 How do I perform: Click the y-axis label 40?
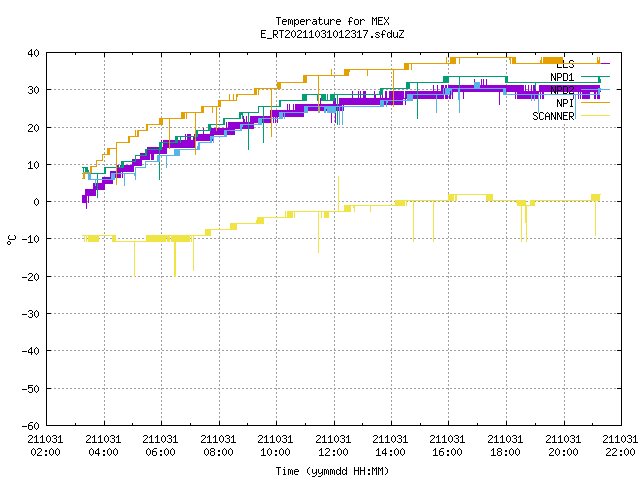33,53
